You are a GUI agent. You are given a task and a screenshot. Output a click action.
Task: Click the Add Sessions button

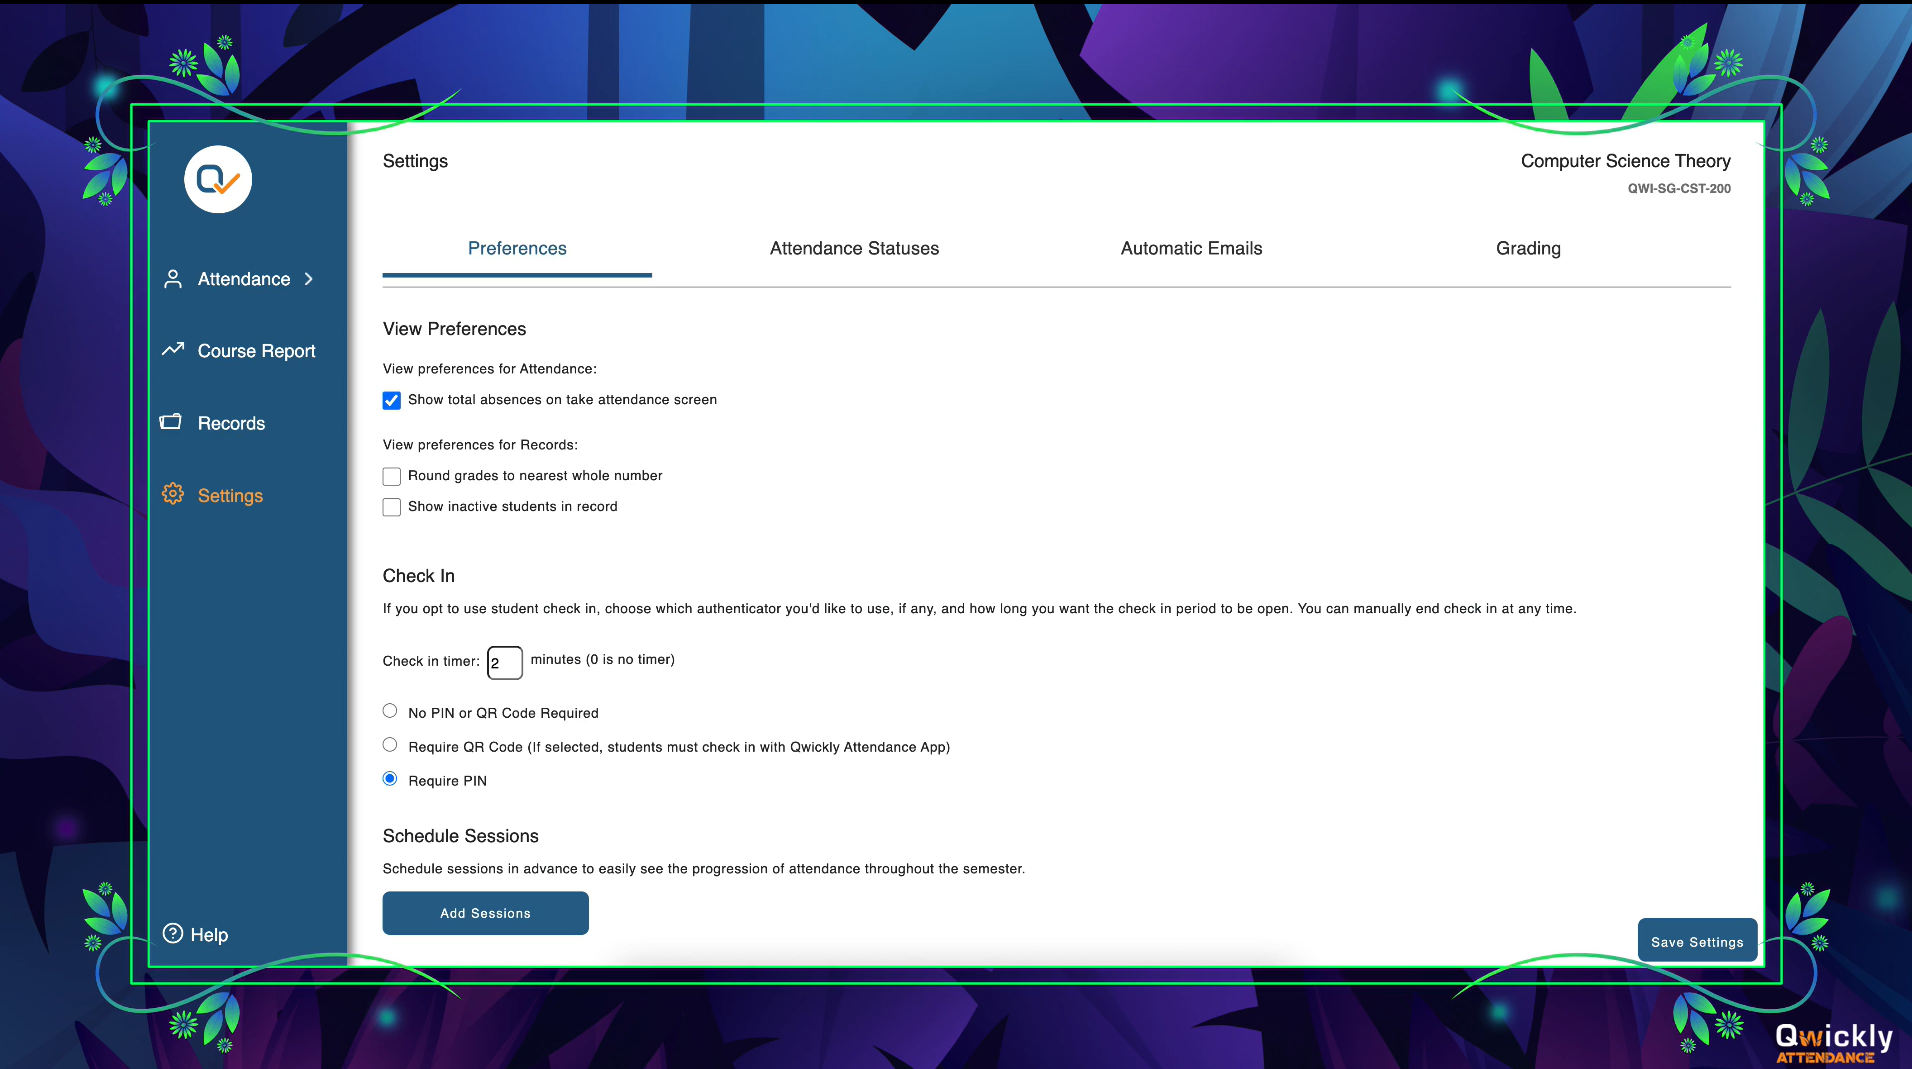pos(486,913)
